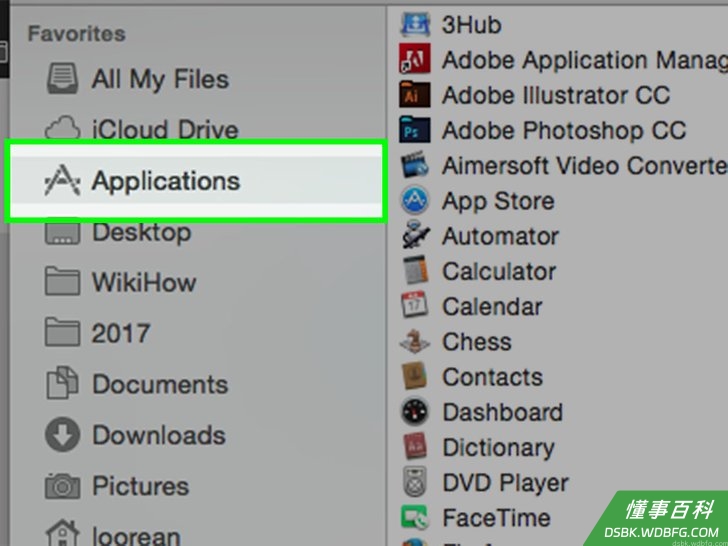Click the Dashboard gauge icon
This screenshot has height=546, width=728.
415,411
